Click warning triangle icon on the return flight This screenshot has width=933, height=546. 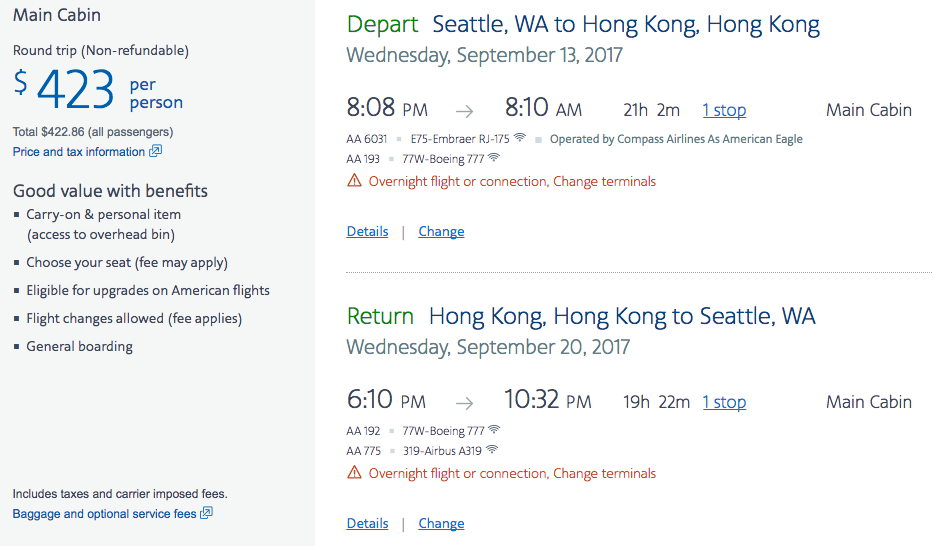(354, 473)
